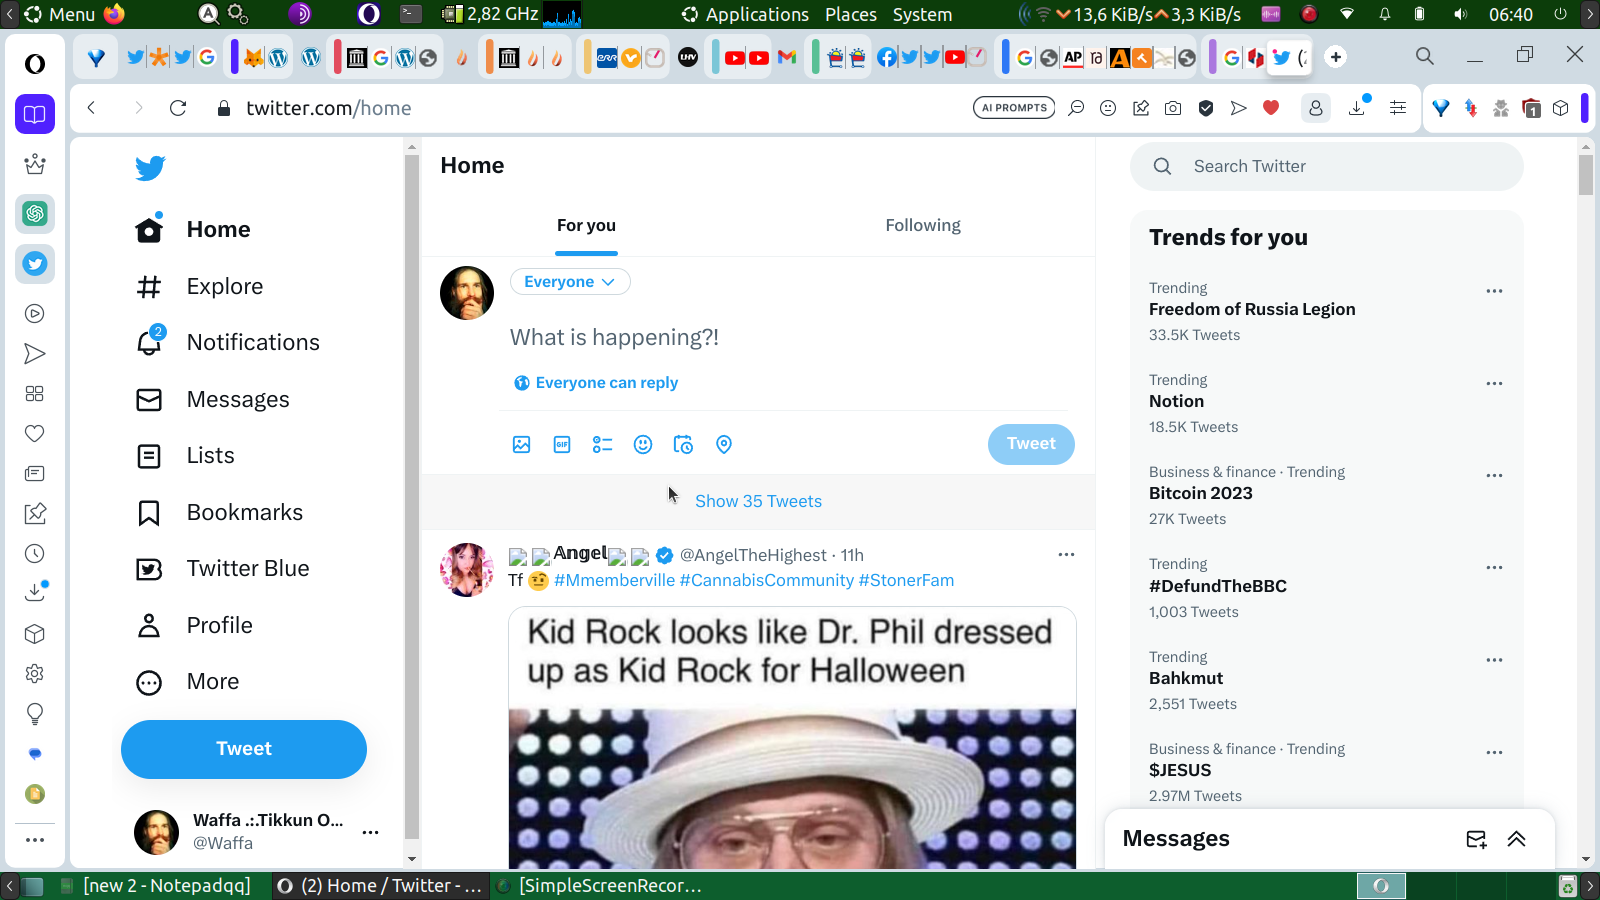Screen dimensions: 1600x900
Task: Open the #Mmemberville hashtag
Action: point(614,581)
